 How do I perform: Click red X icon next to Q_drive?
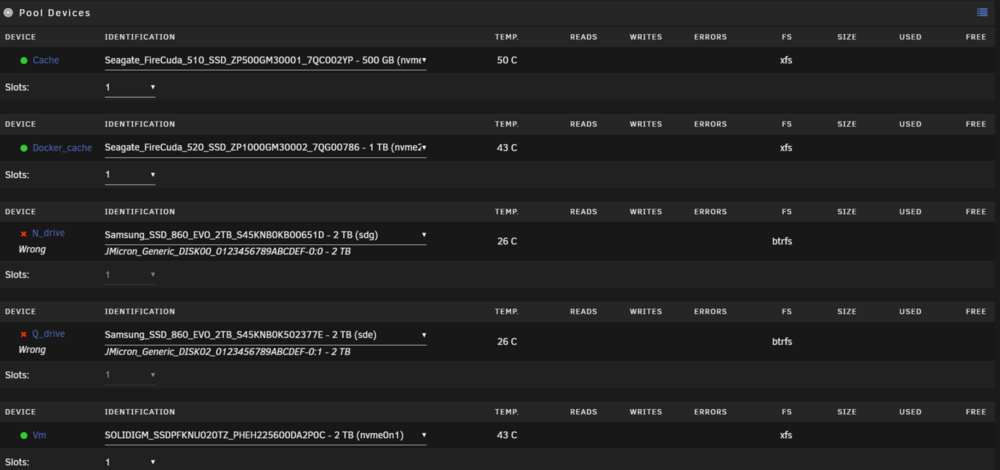click(24, 334)
